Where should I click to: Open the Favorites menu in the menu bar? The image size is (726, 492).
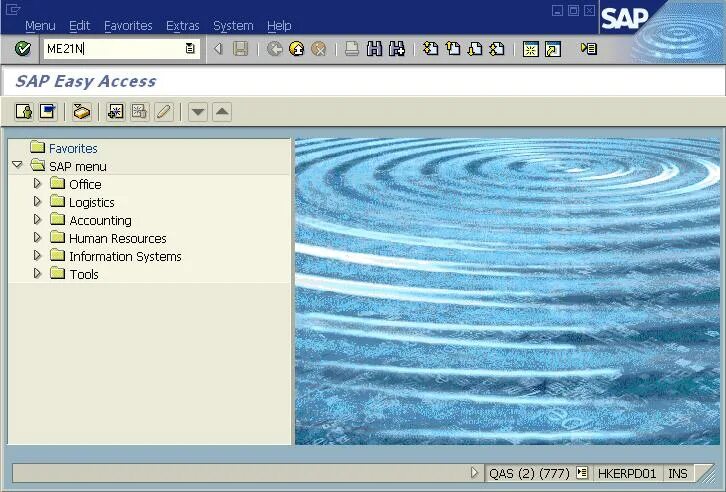(x=128, y=25)
